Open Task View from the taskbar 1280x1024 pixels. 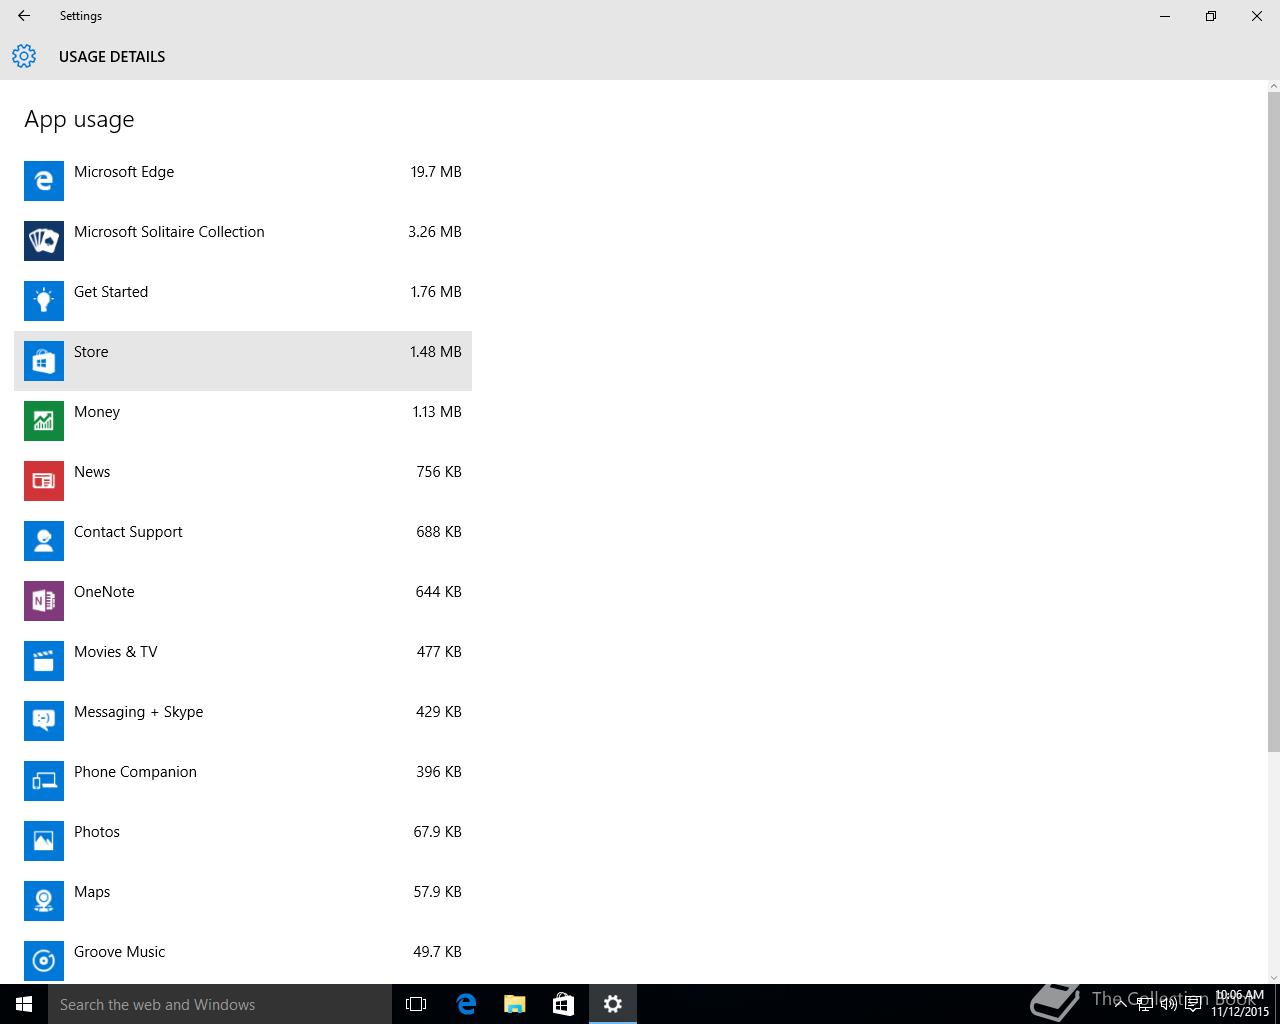[x=416, y=1004]
